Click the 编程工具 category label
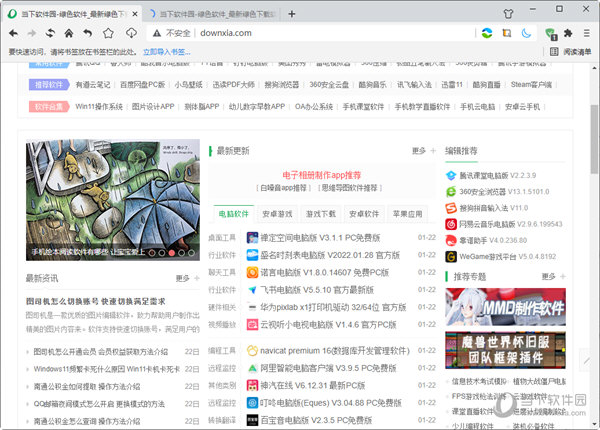 pos(222,351)
